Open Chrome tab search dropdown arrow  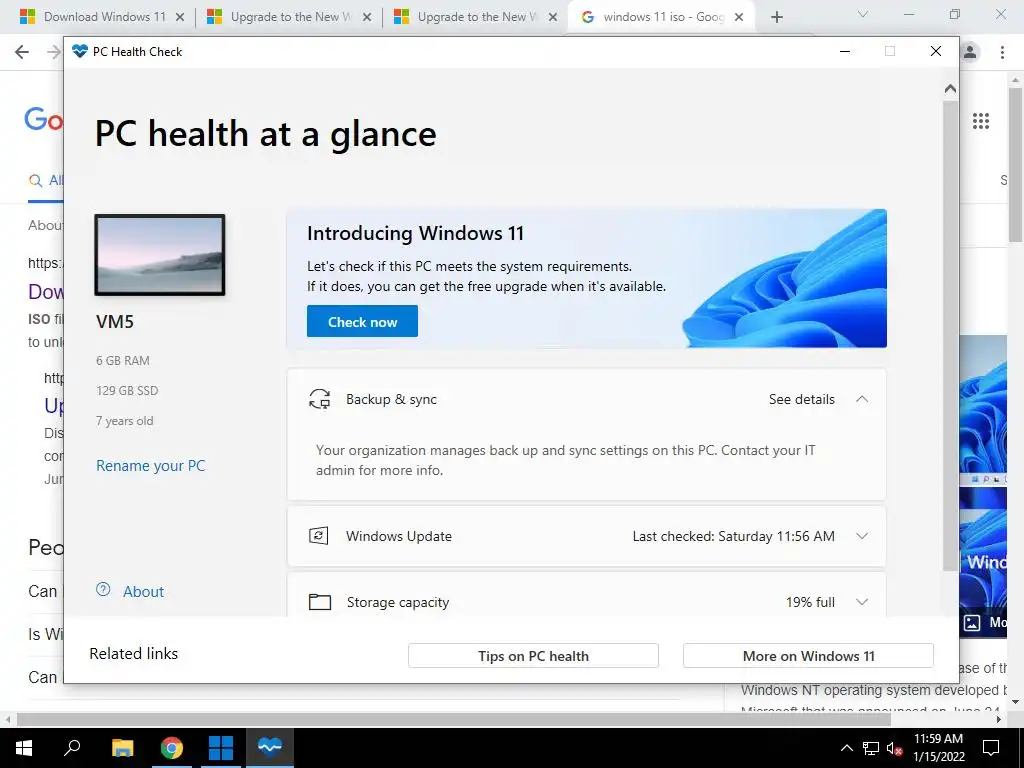[862, 14]
